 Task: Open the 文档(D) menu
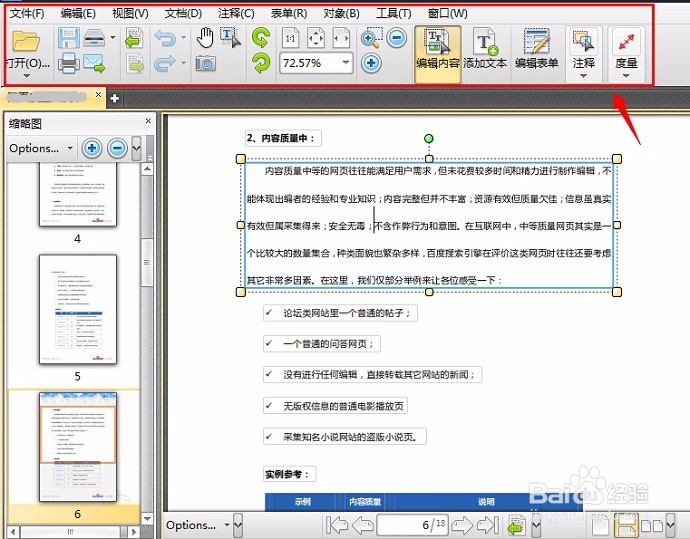[183, 14]
